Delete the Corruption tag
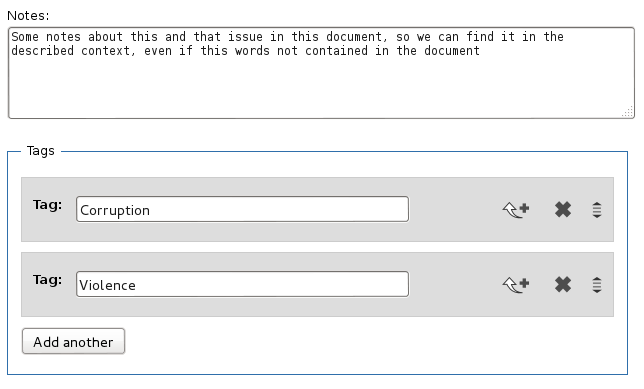This screenshot has height=389, width=644. 563,209
